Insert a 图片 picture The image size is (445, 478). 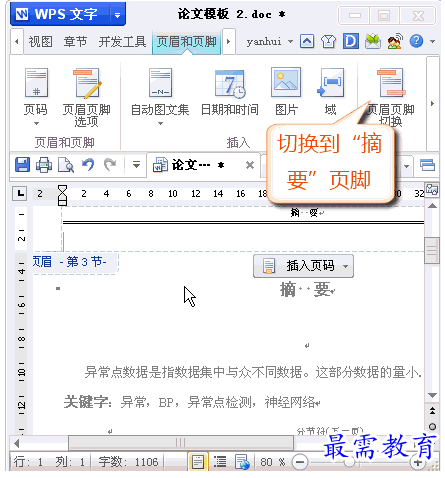(286, 92)
